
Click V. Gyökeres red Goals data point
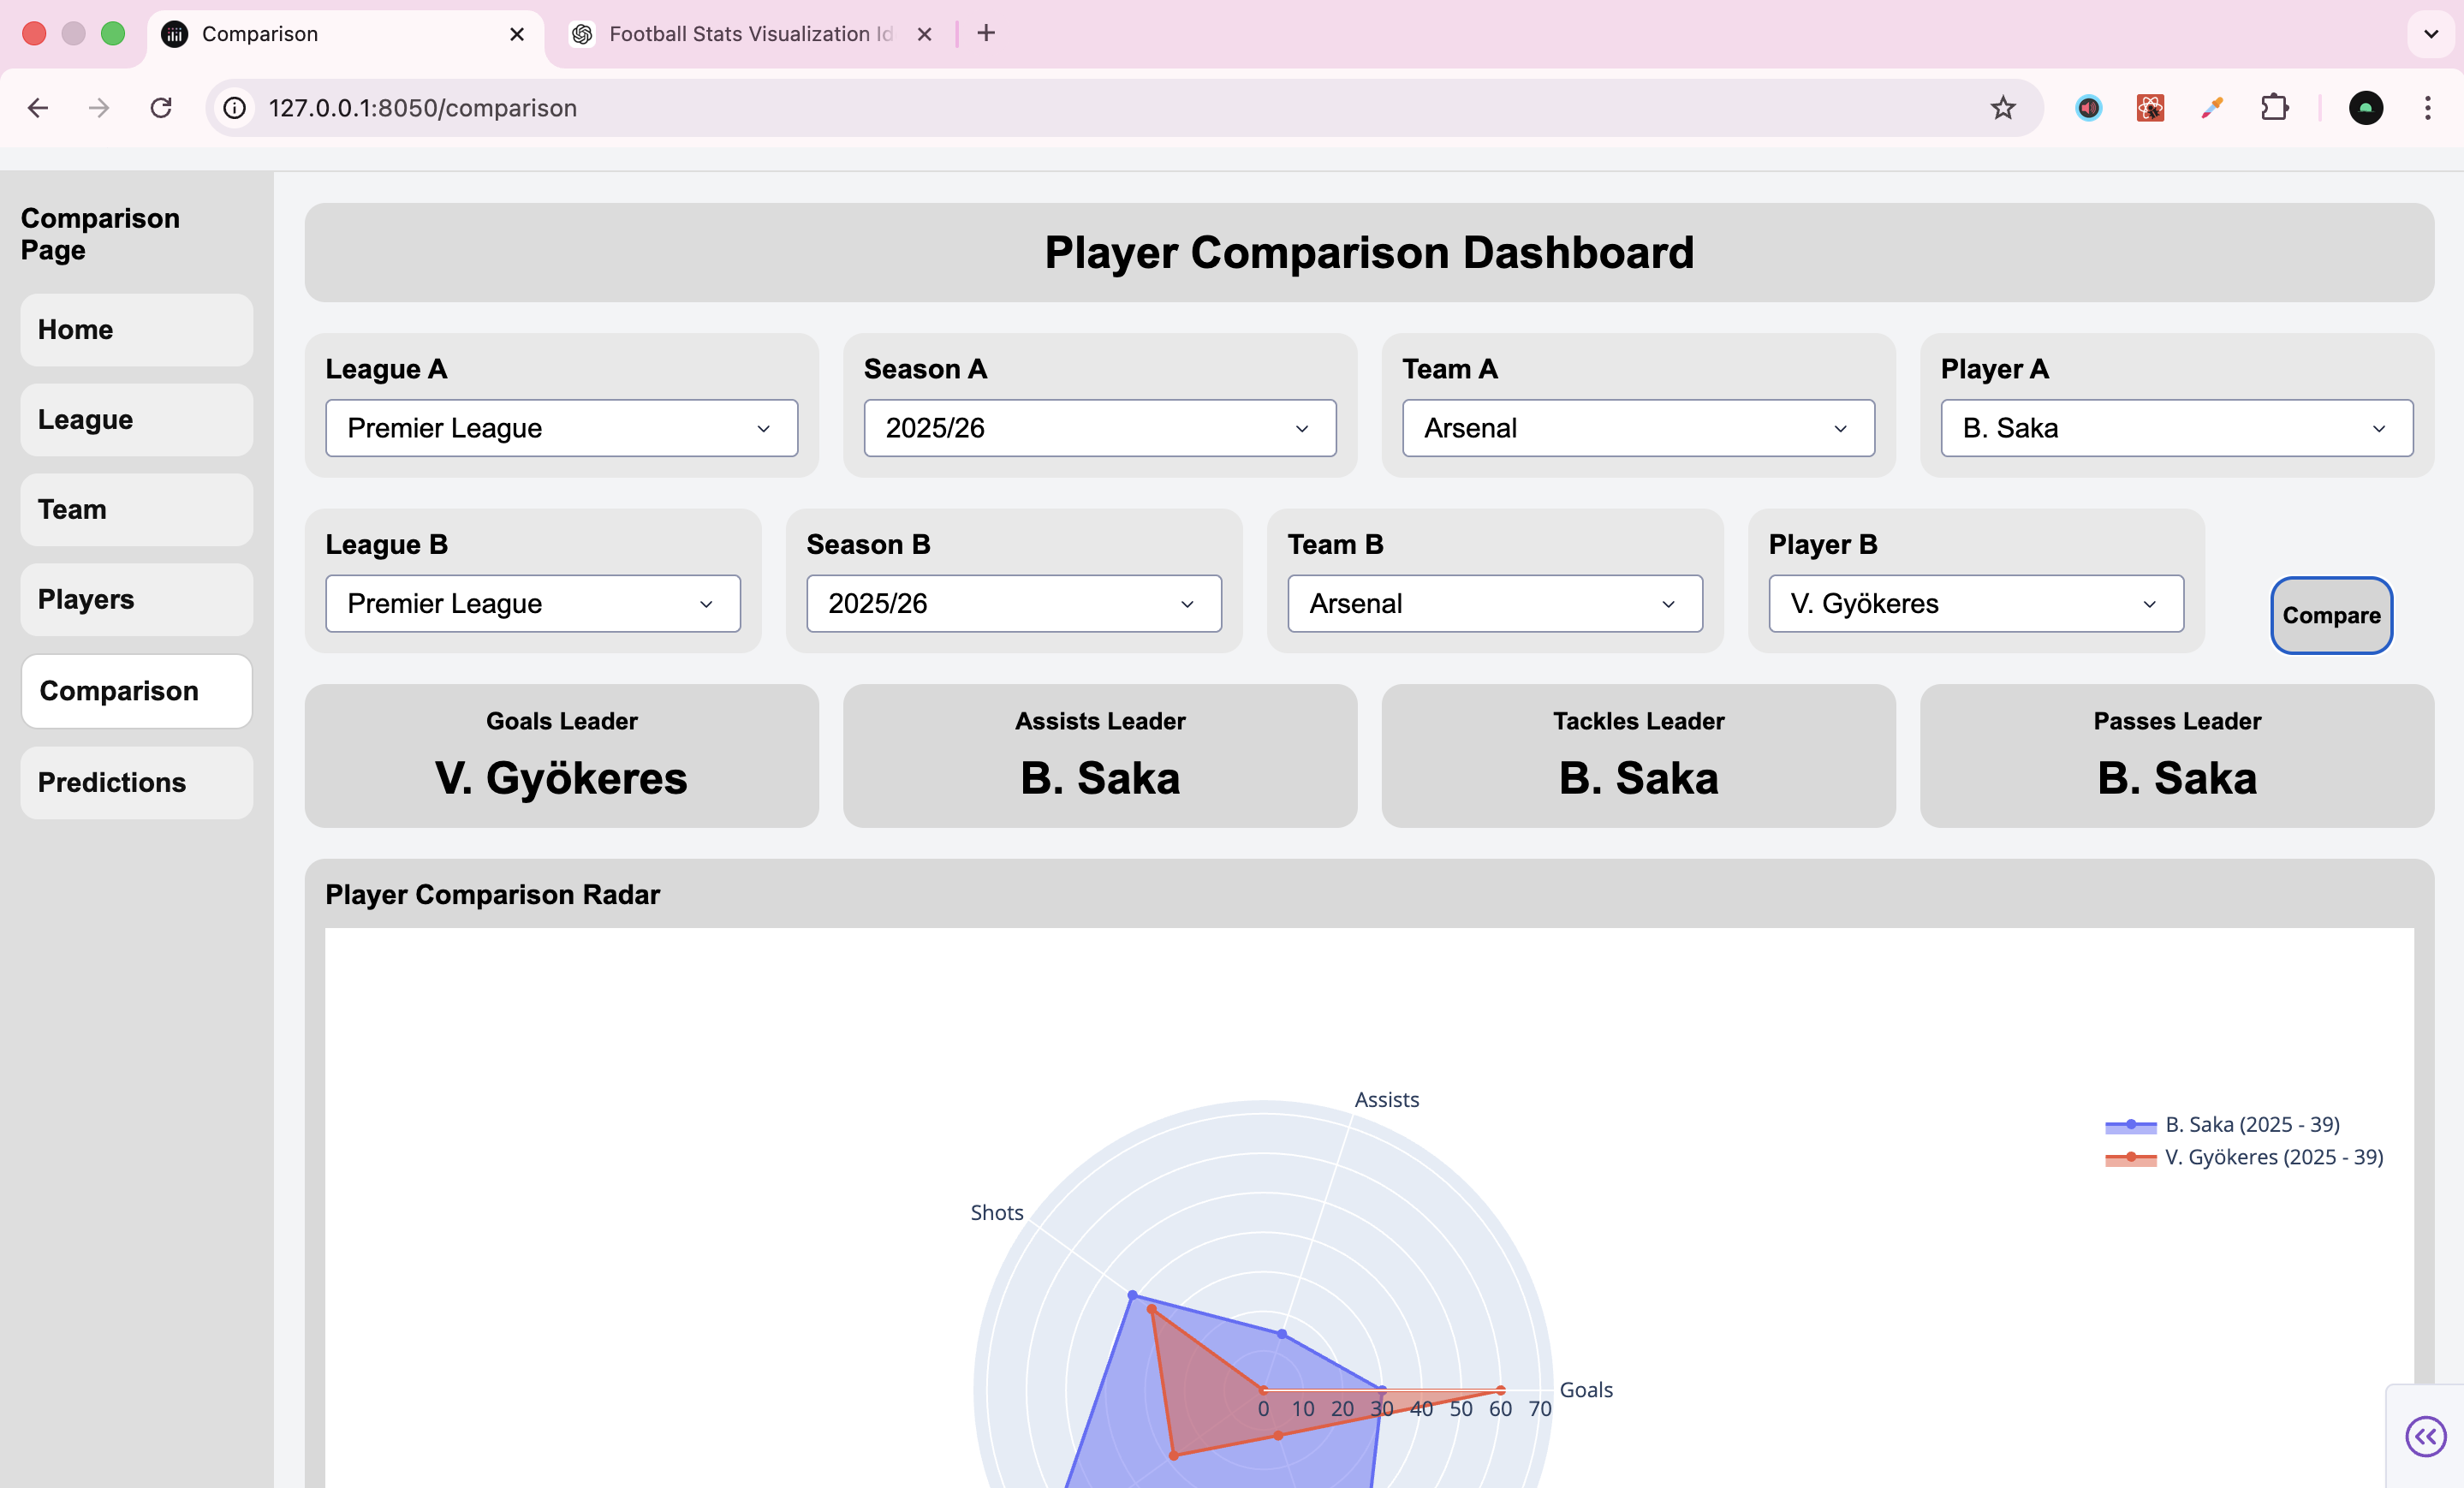pyautogui.click(x=1500, y=1390)
